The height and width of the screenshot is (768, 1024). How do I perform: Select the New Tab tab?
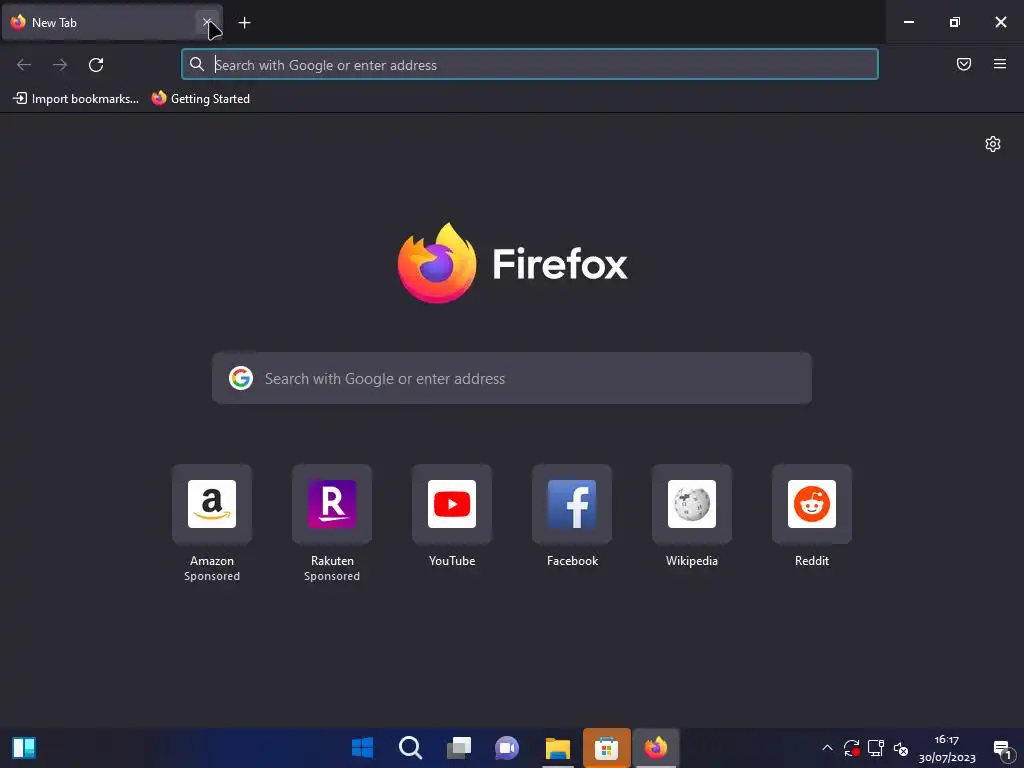click(112, 23)
